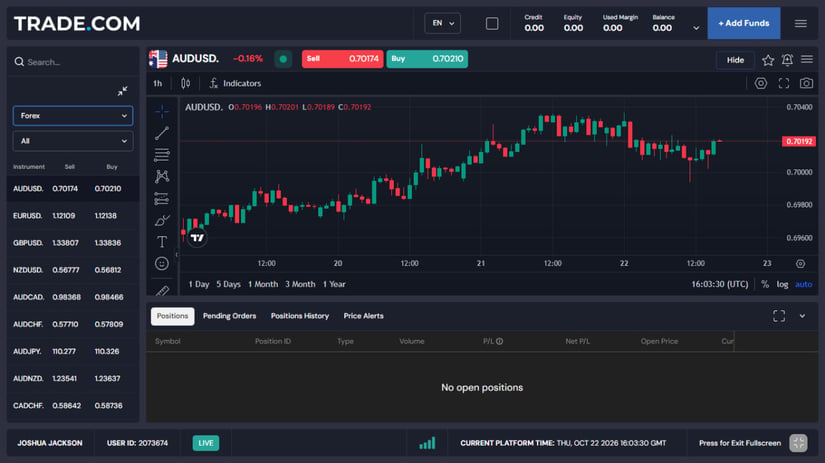
Task: Set chart range to 1 Month
Action: coord(263,284)
